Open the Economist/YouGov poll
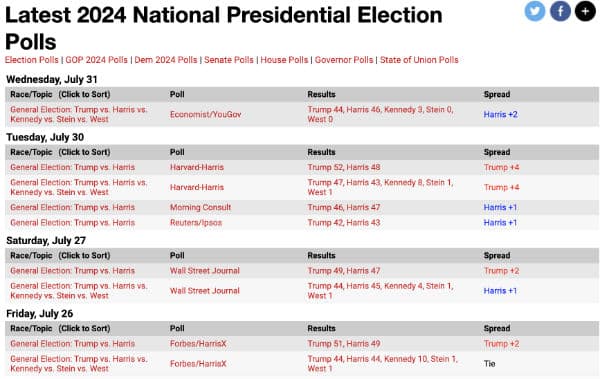This screenshot has width=600, height=379. coord(205,114)
